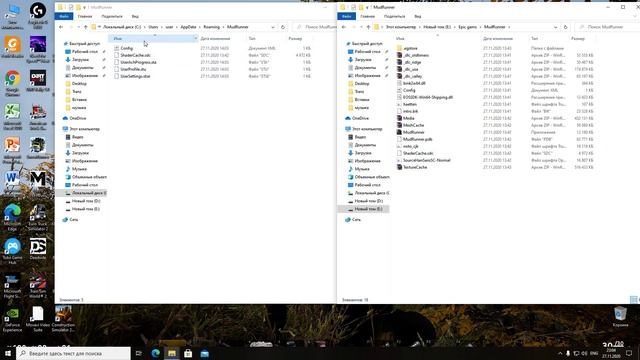Switch to Поделиться tab in left window

pos(112,16)
